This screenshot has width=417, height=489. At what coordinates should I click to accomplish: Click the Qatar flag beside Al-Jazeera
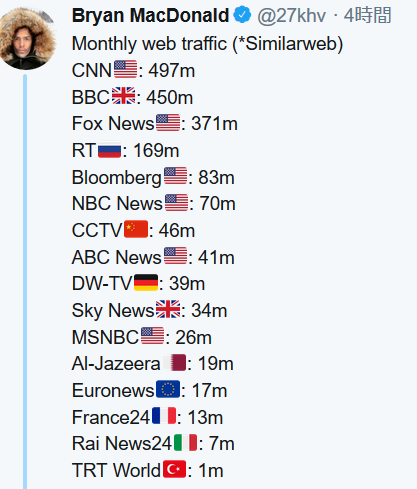(174, 362)
